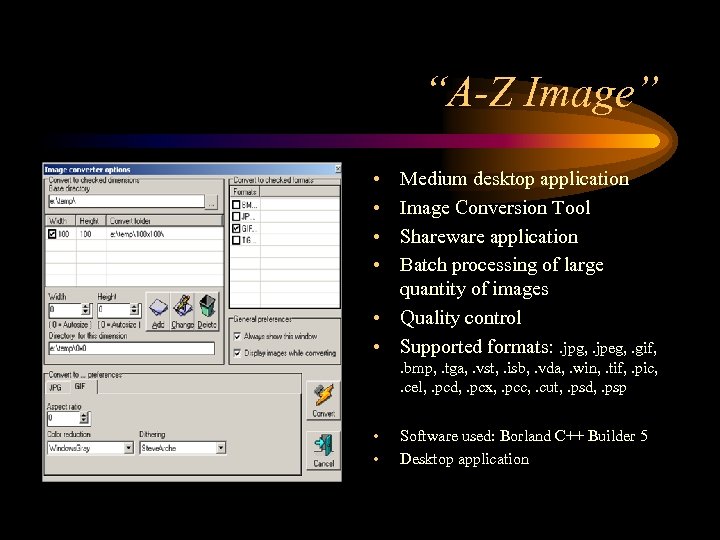Click the Supported formats bullet text
This screenshot has height=540, width=720.
point(529,367)
